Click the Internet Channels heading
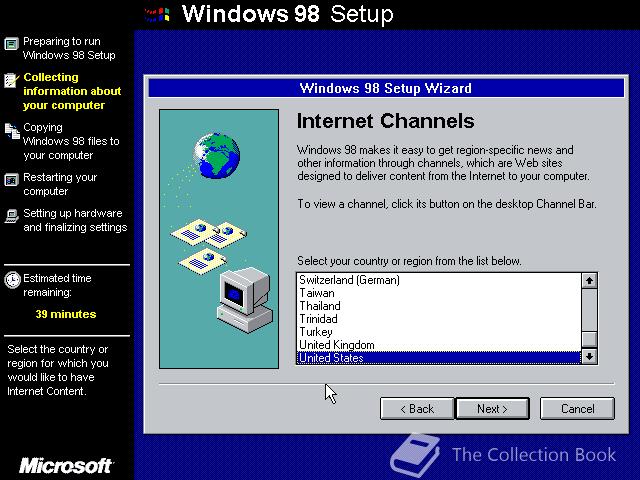 [x=385, y=121]
